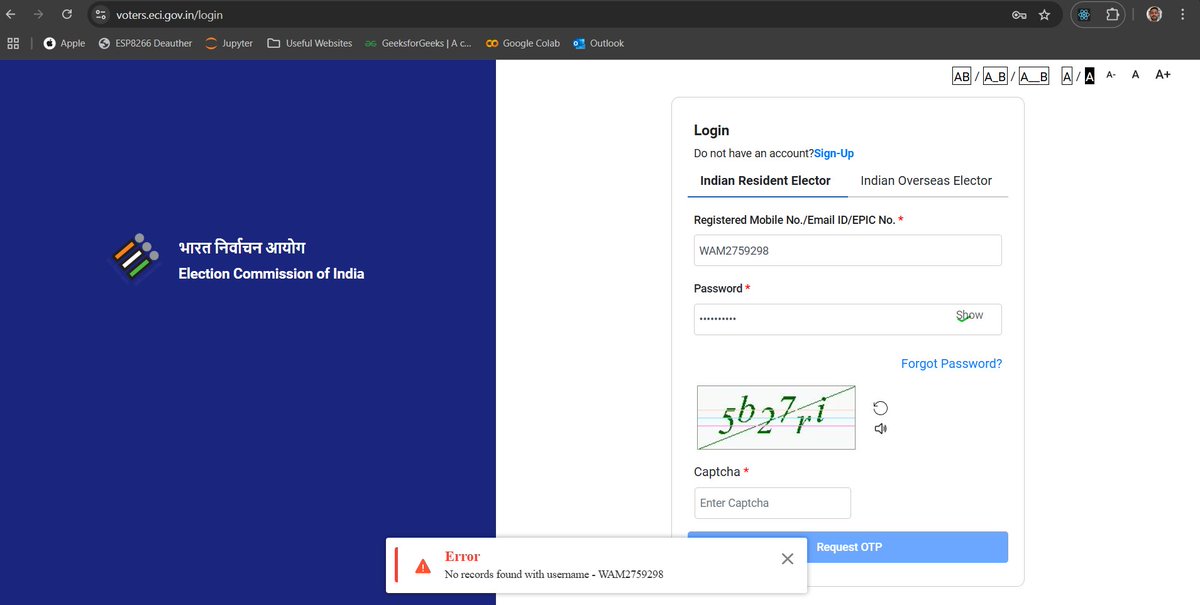Play the captcha audio with the speaker icon
This screenshot has height=605, width=1200.
(880, 429)
